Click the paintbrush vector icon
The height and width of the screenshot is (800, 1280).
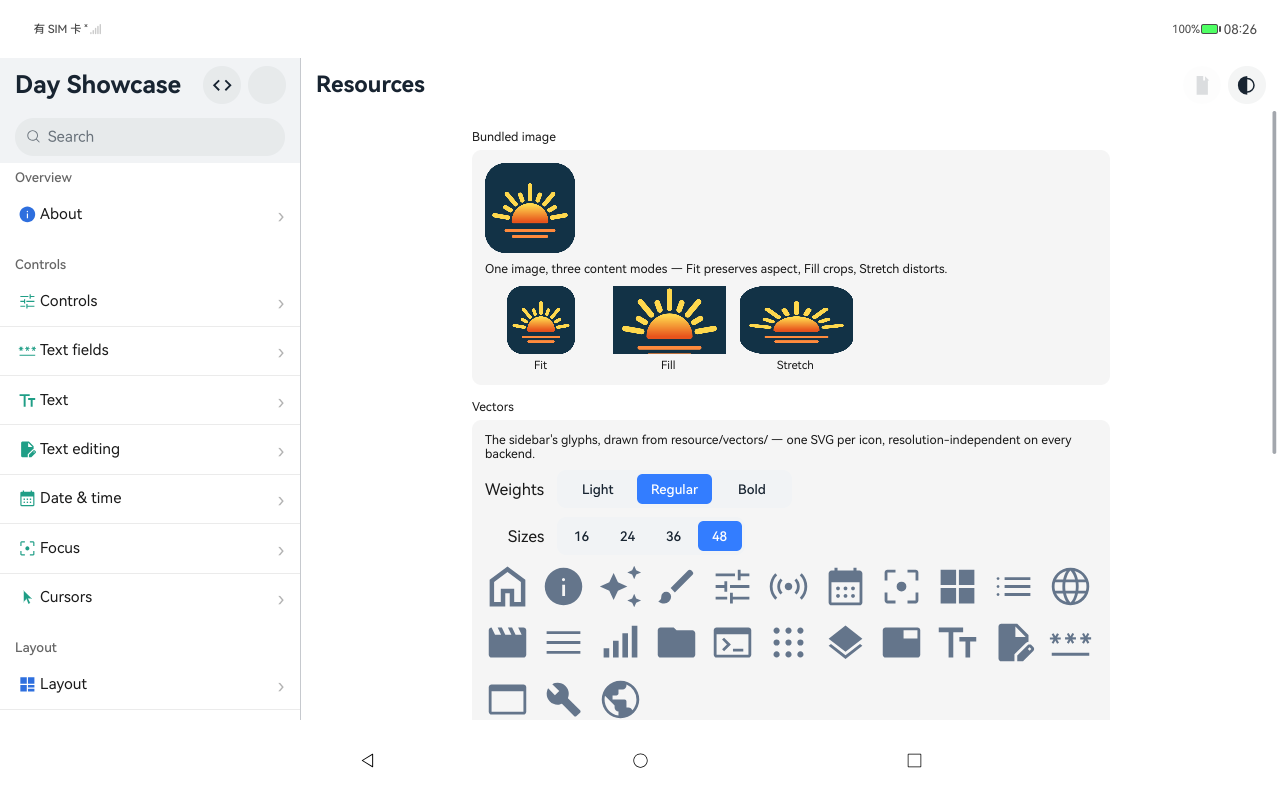coord(676,587)
